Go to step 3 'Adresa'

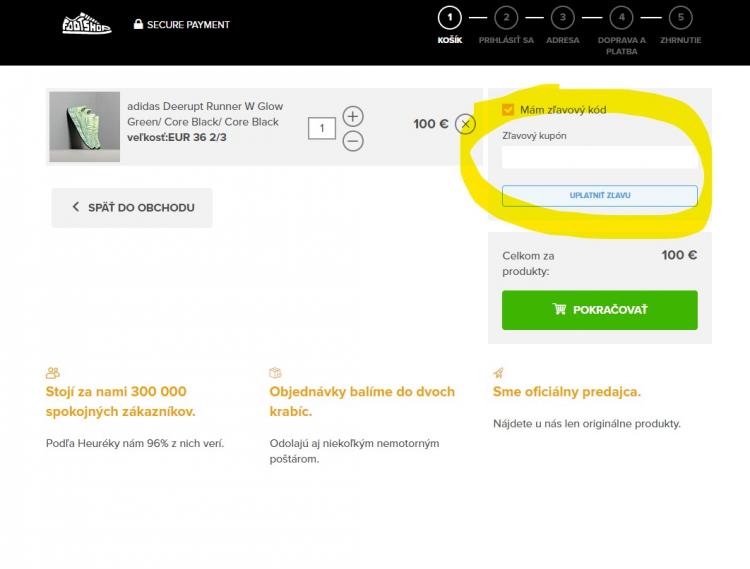563,26
